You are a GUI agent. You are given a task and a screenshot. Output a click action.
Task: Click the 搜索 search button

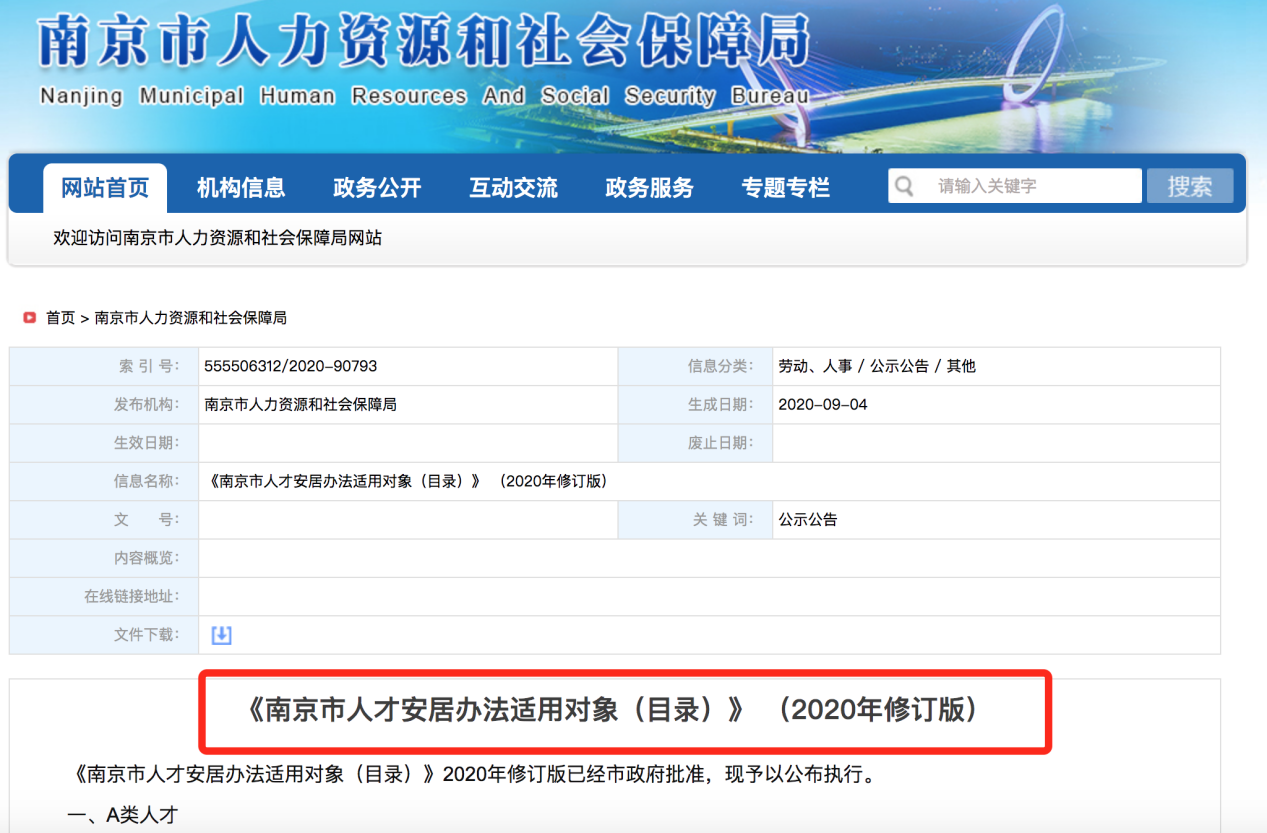(1189, 185)
